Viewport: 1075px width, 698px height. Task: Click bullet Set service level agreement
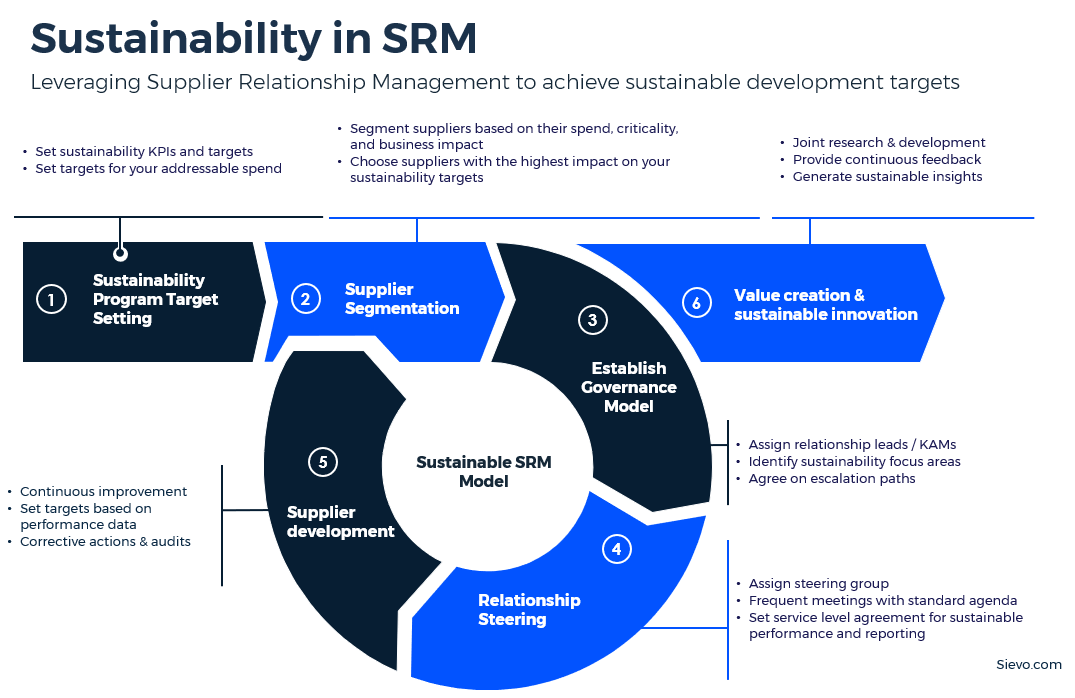point(885,625)
